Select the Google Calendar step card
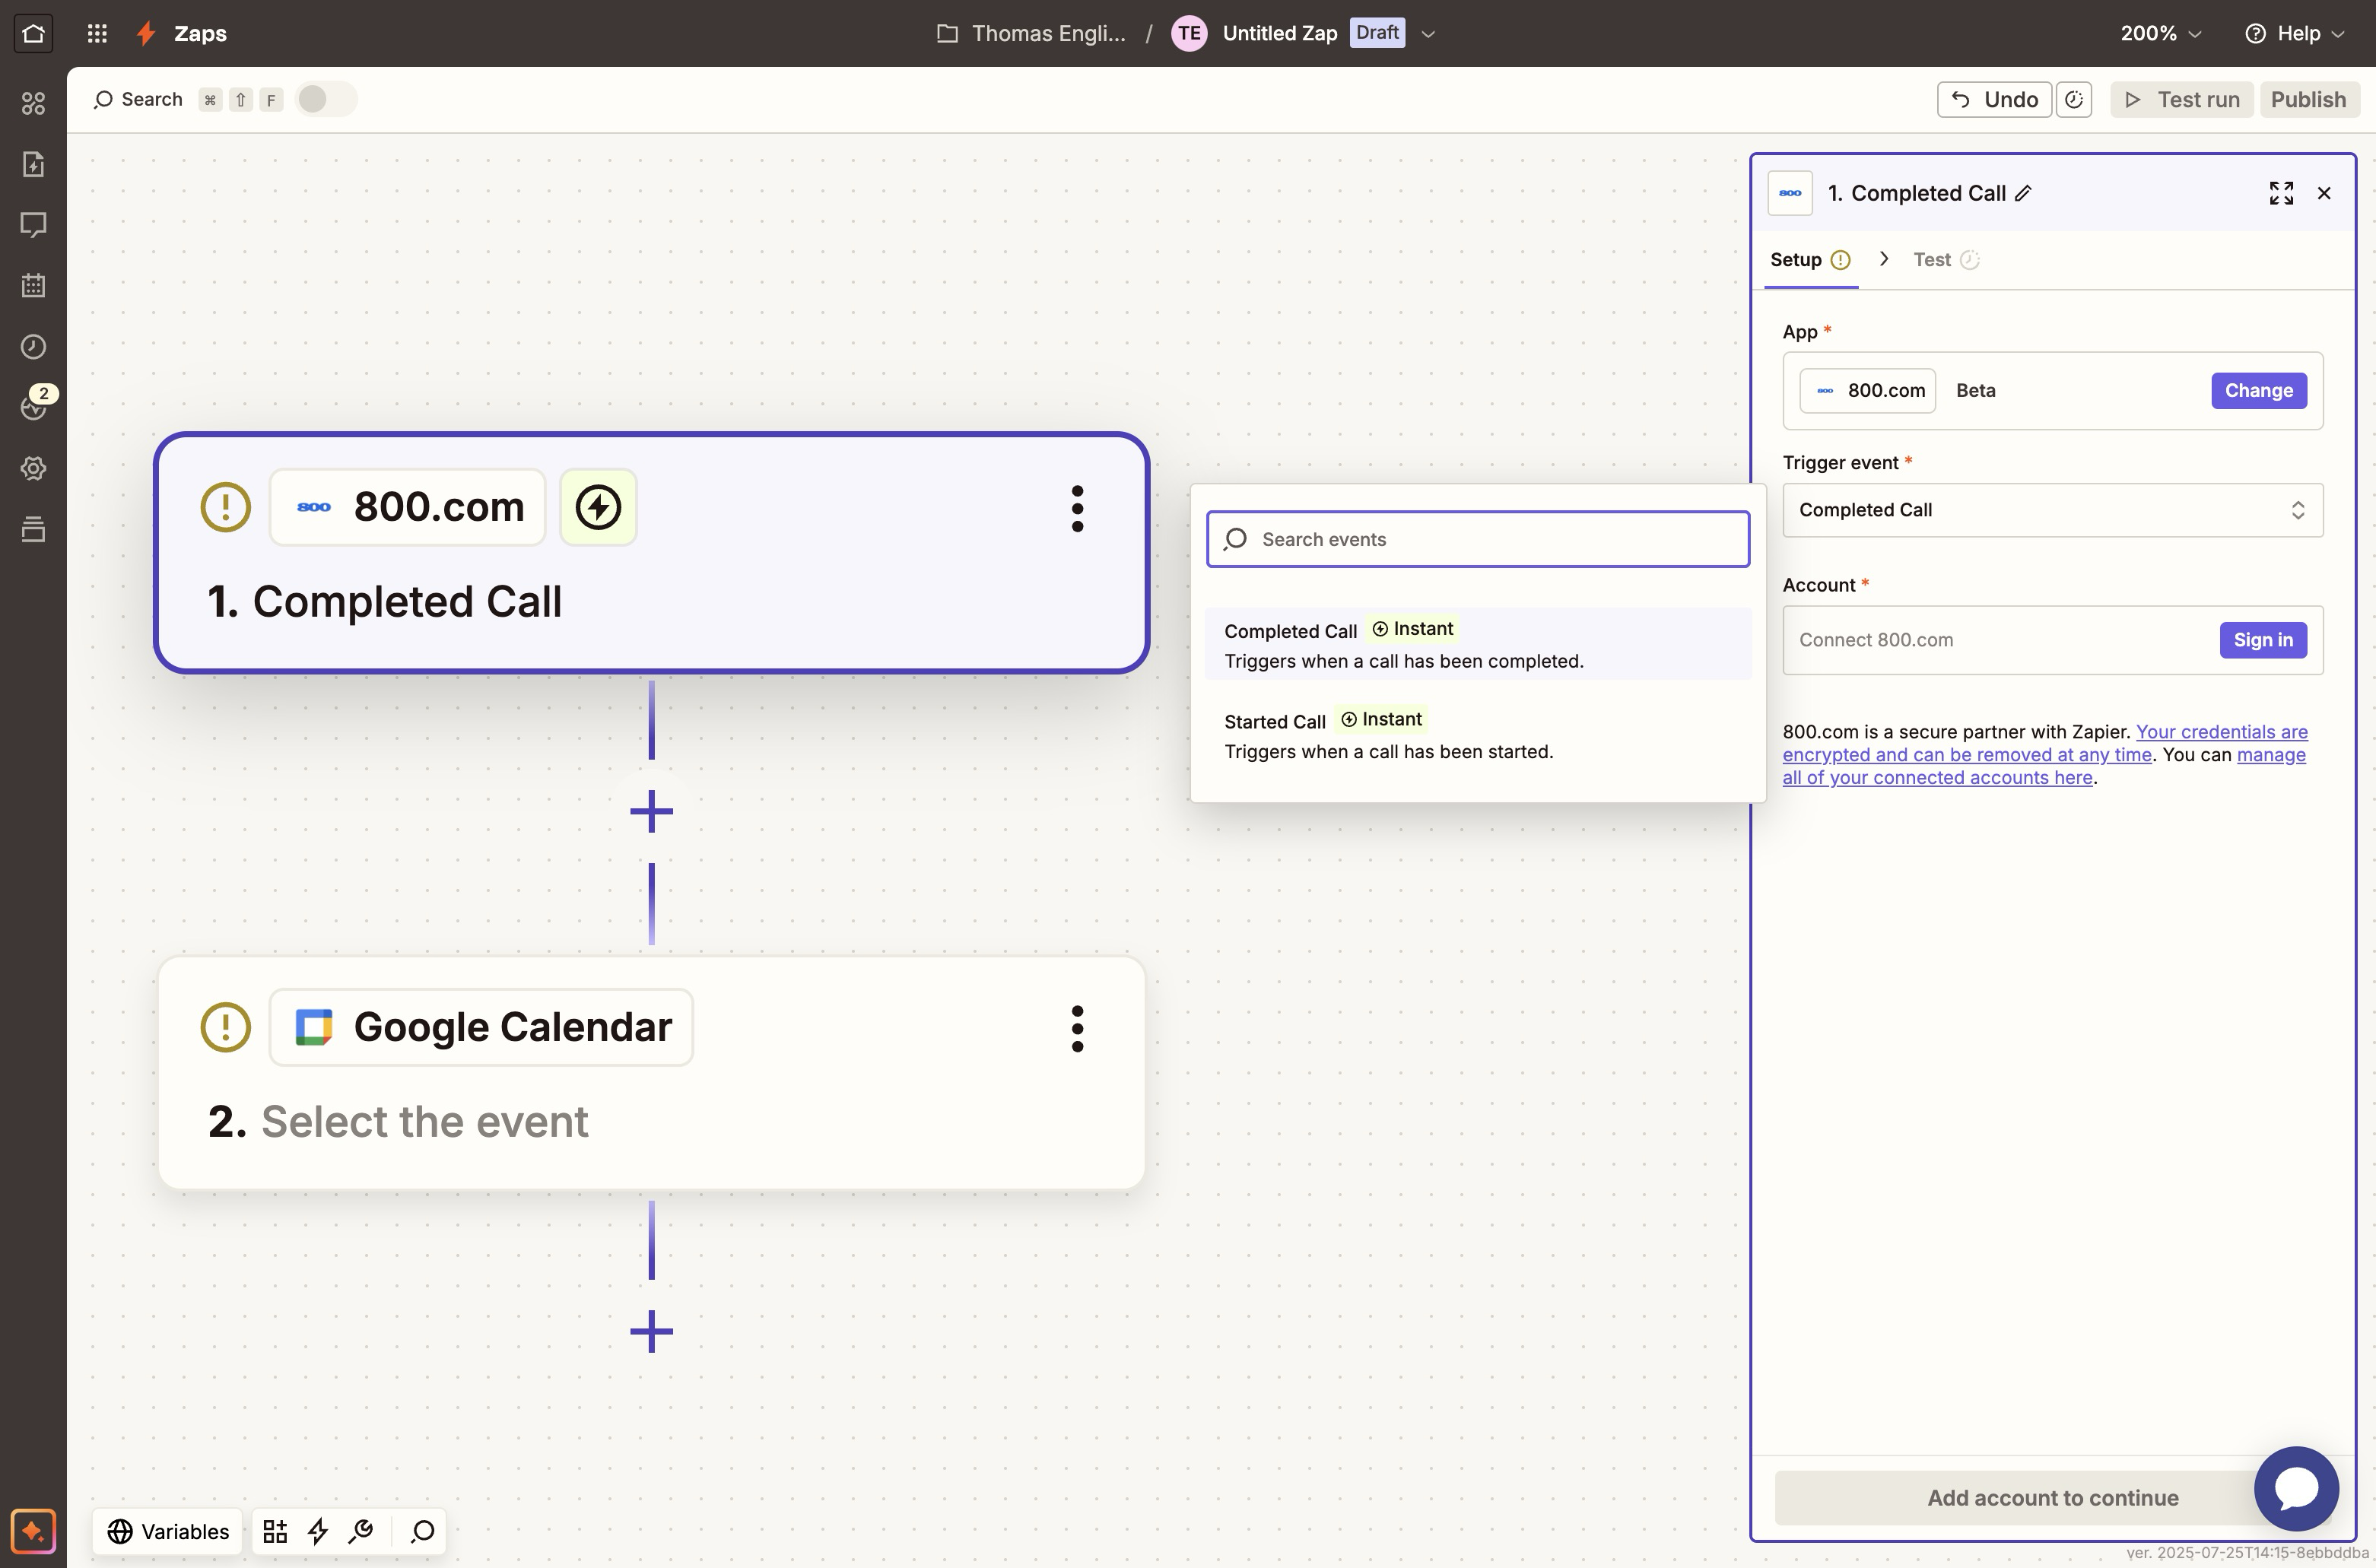The width and height of the screenshot is (2376, 1568). point(651,1073)
